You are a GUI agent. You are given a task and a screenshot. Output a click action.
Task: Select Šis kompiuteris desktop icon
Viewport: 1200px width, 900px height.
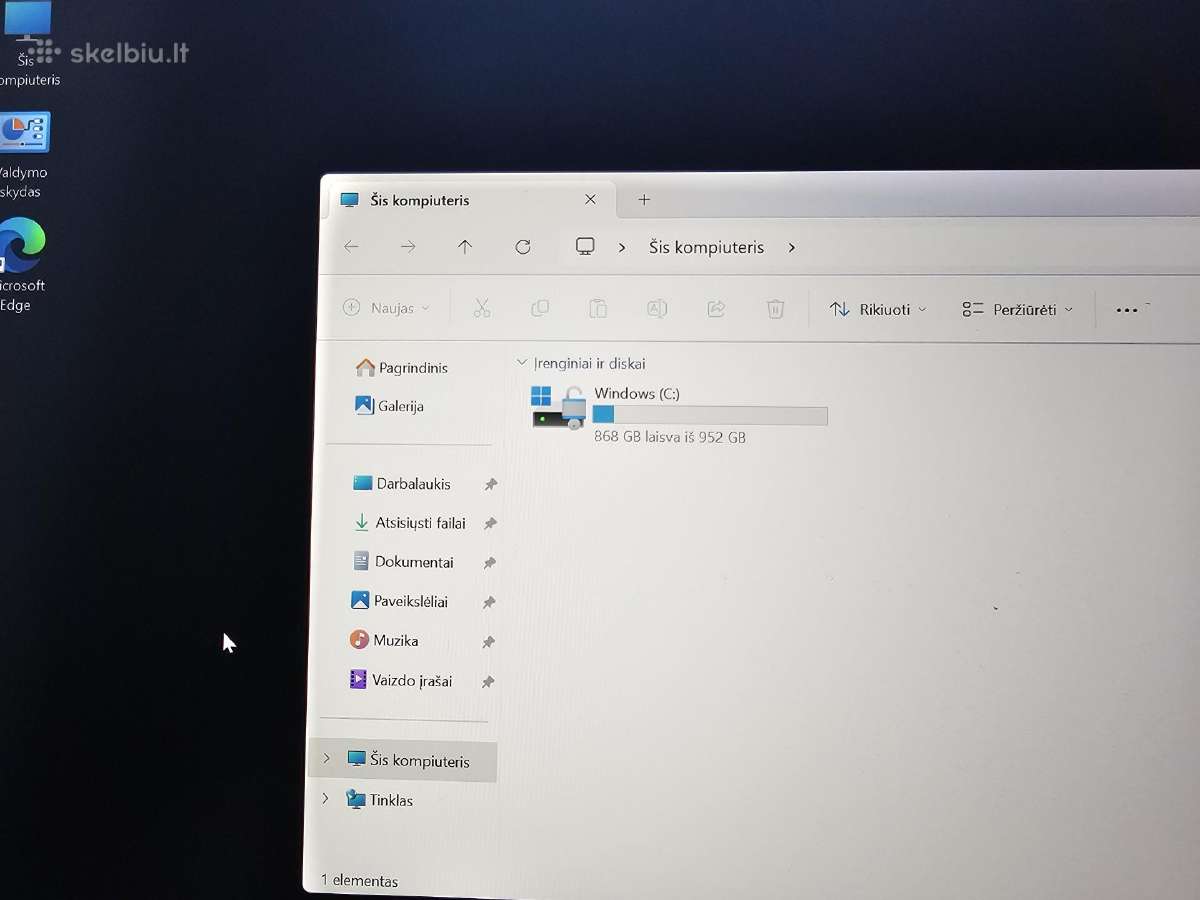tap(30, 44)
